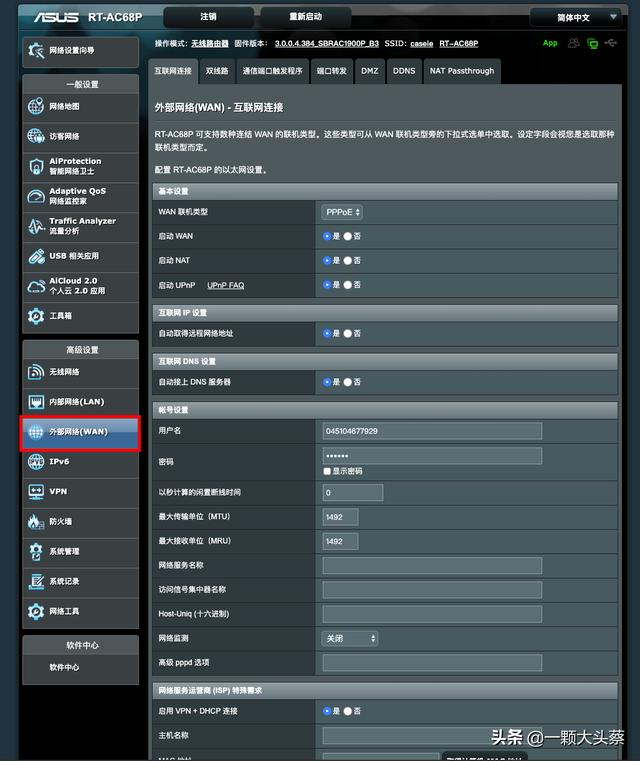
Task: Select 否 for 启动 NAT
Action: coord(347,261)
